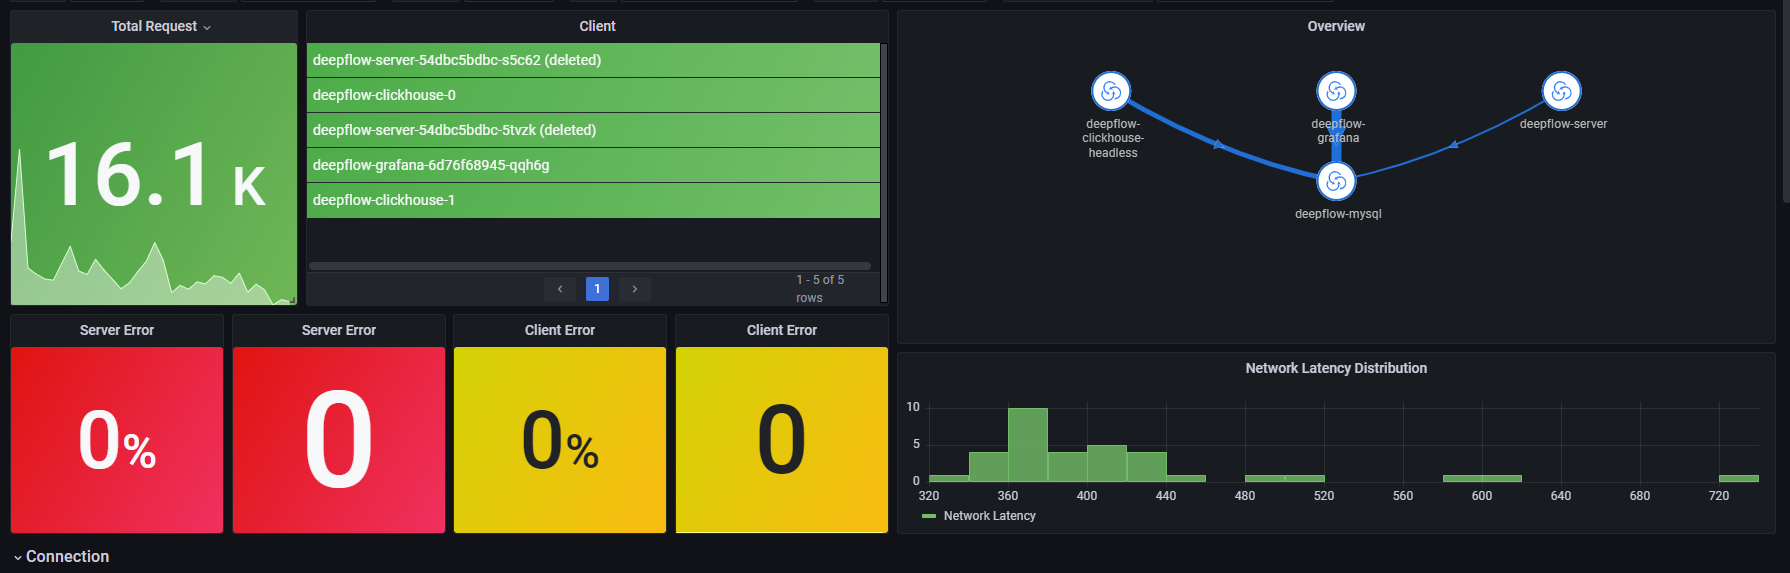Click the arrow on clickhouse-headless to mysql edge
Image resolution: width=1790 pixels, height=573 pixels.
pyautogui.click(x=1217, y=144)
